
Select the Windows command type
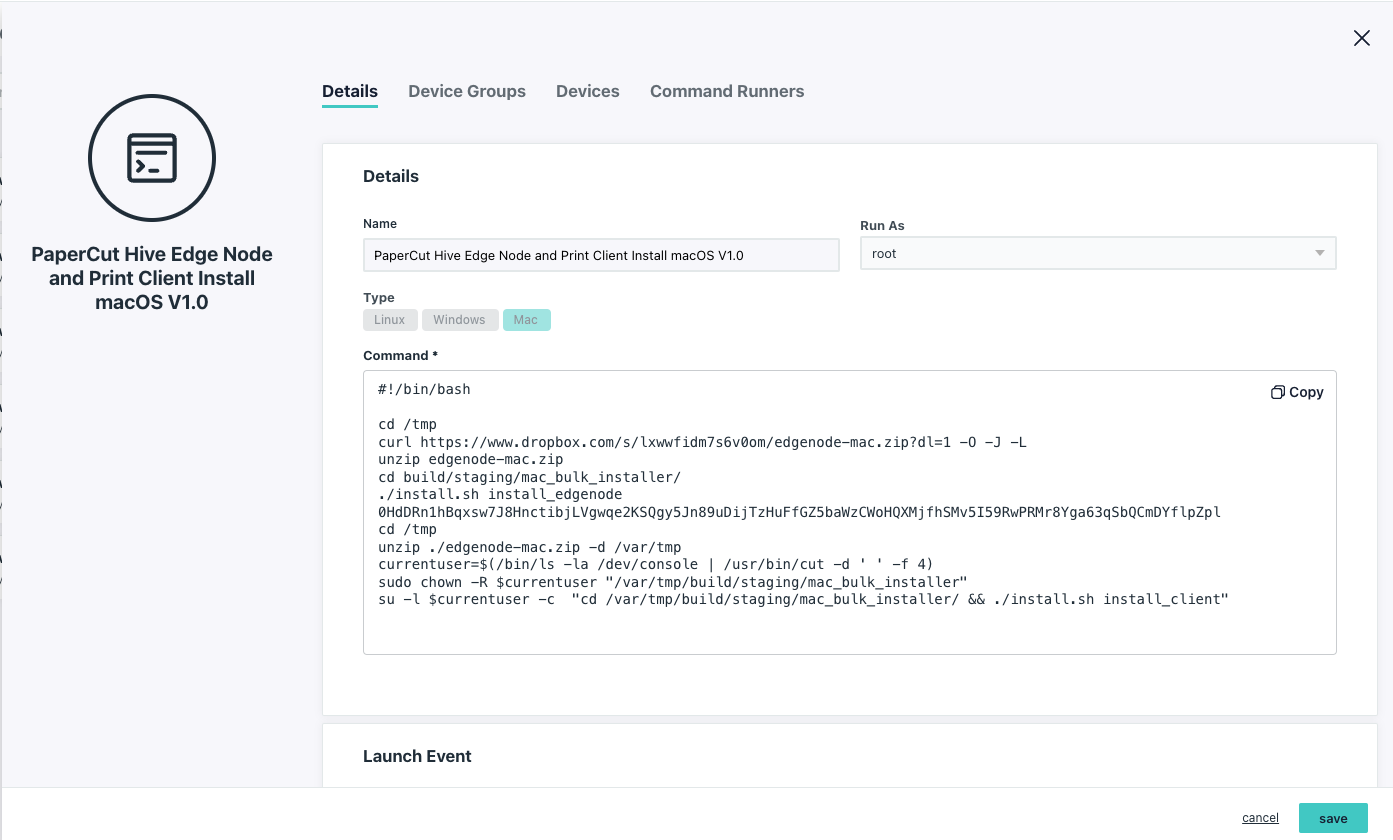coord(459,320)
